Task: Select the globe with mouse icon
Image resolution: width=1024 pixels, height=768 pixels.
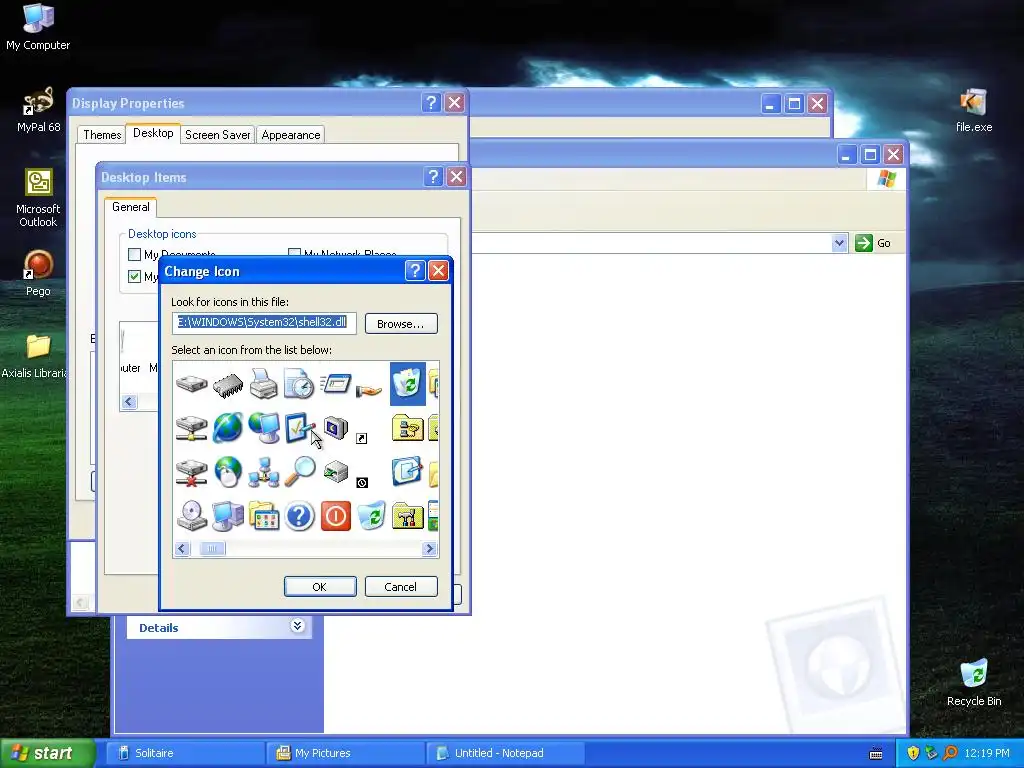Action: tap(228, 472)
